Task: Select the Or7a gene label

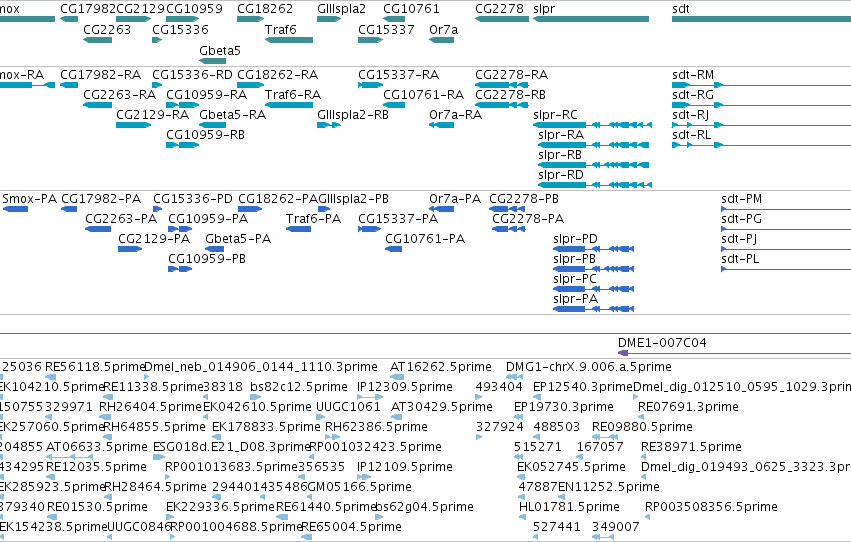Action: [443, 29]
